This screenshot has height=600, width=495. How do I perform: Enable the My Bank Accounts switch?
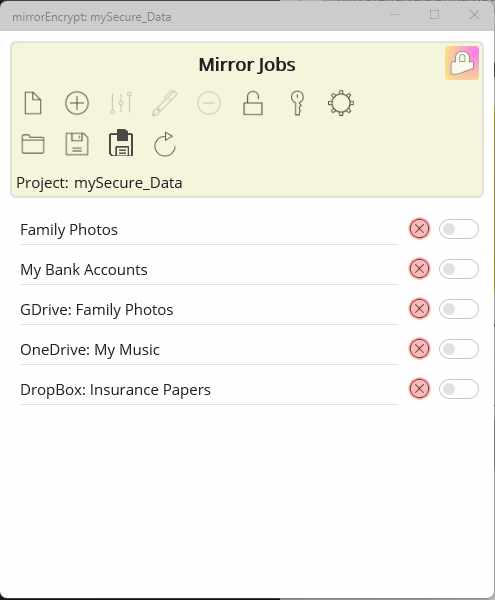pos(459,269)
